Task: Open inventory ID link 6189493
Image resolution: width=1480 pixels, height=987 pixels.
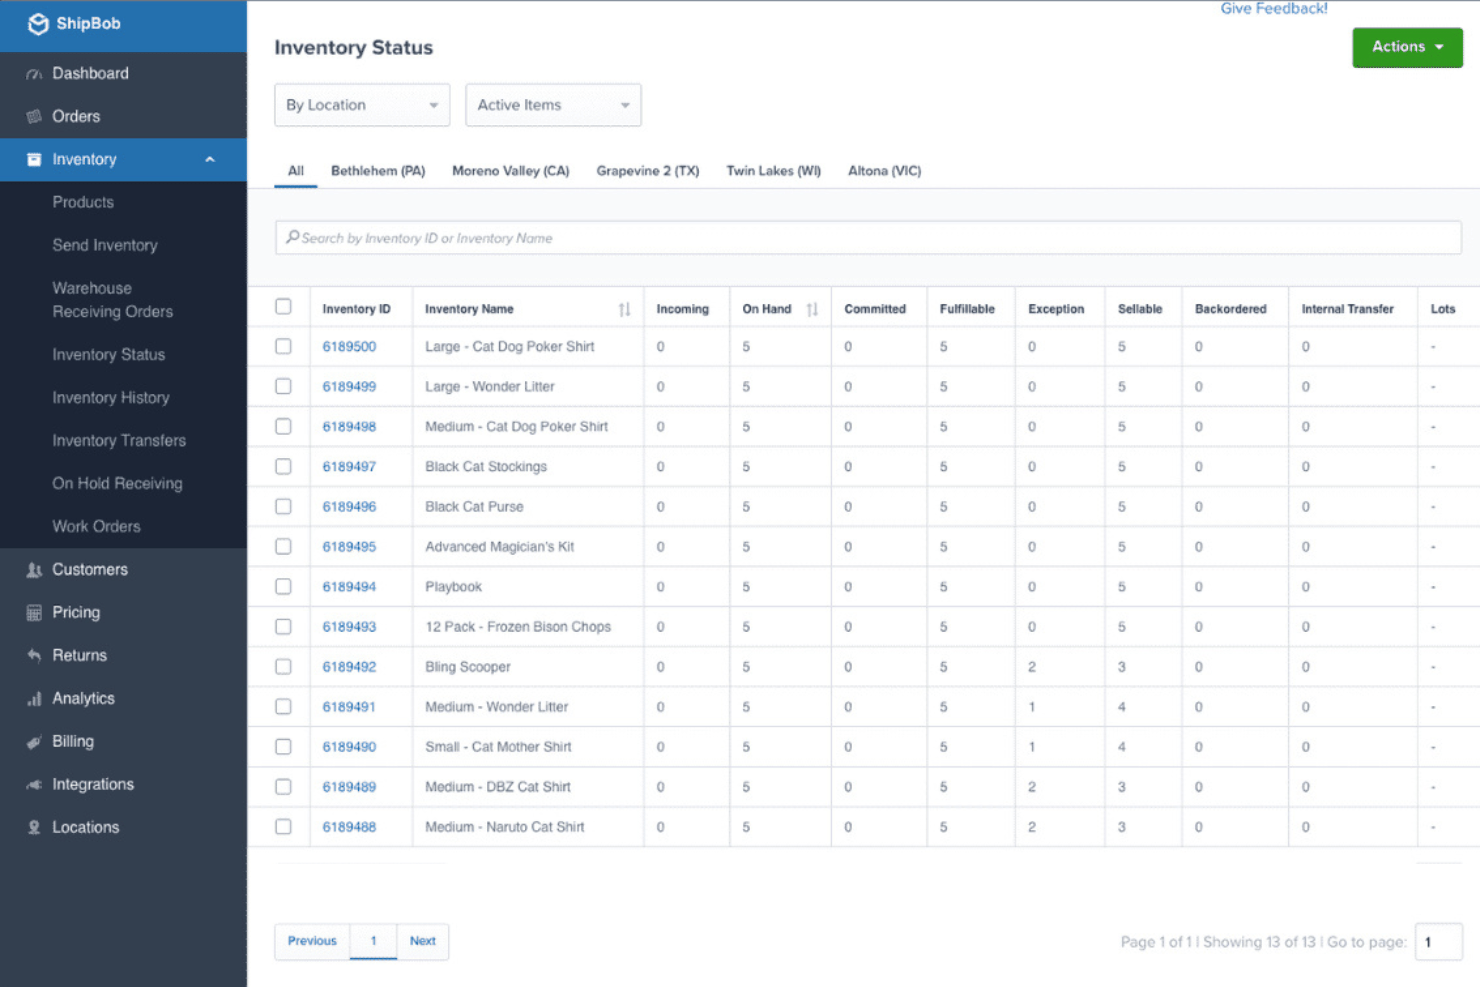Action: [349, 627]
